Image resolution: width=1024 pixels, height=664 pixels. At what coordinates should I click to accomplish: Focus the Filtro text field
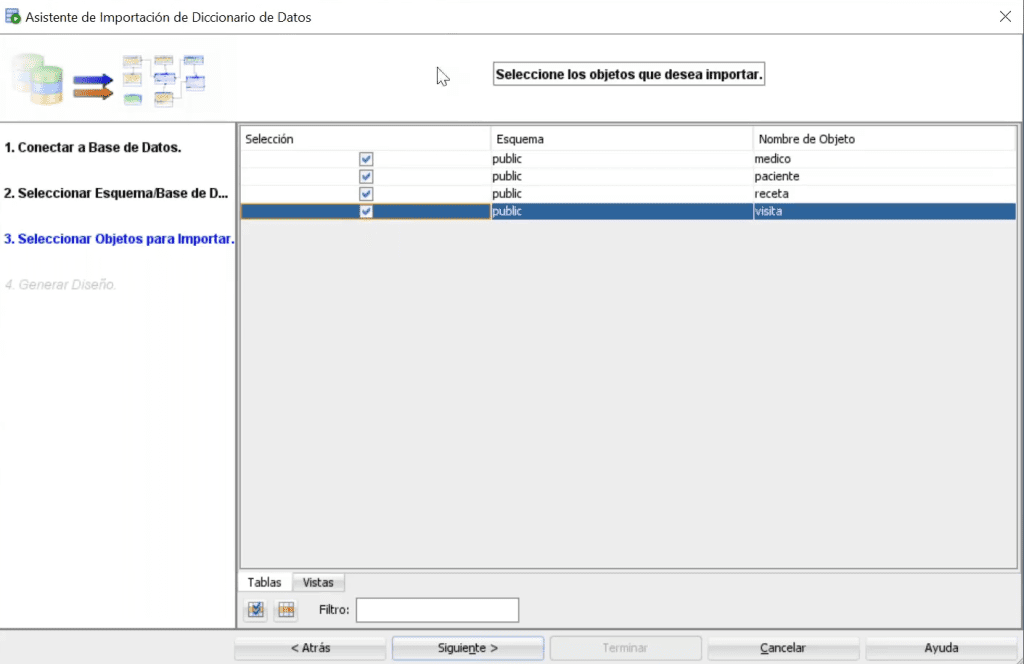click(437, 610)
